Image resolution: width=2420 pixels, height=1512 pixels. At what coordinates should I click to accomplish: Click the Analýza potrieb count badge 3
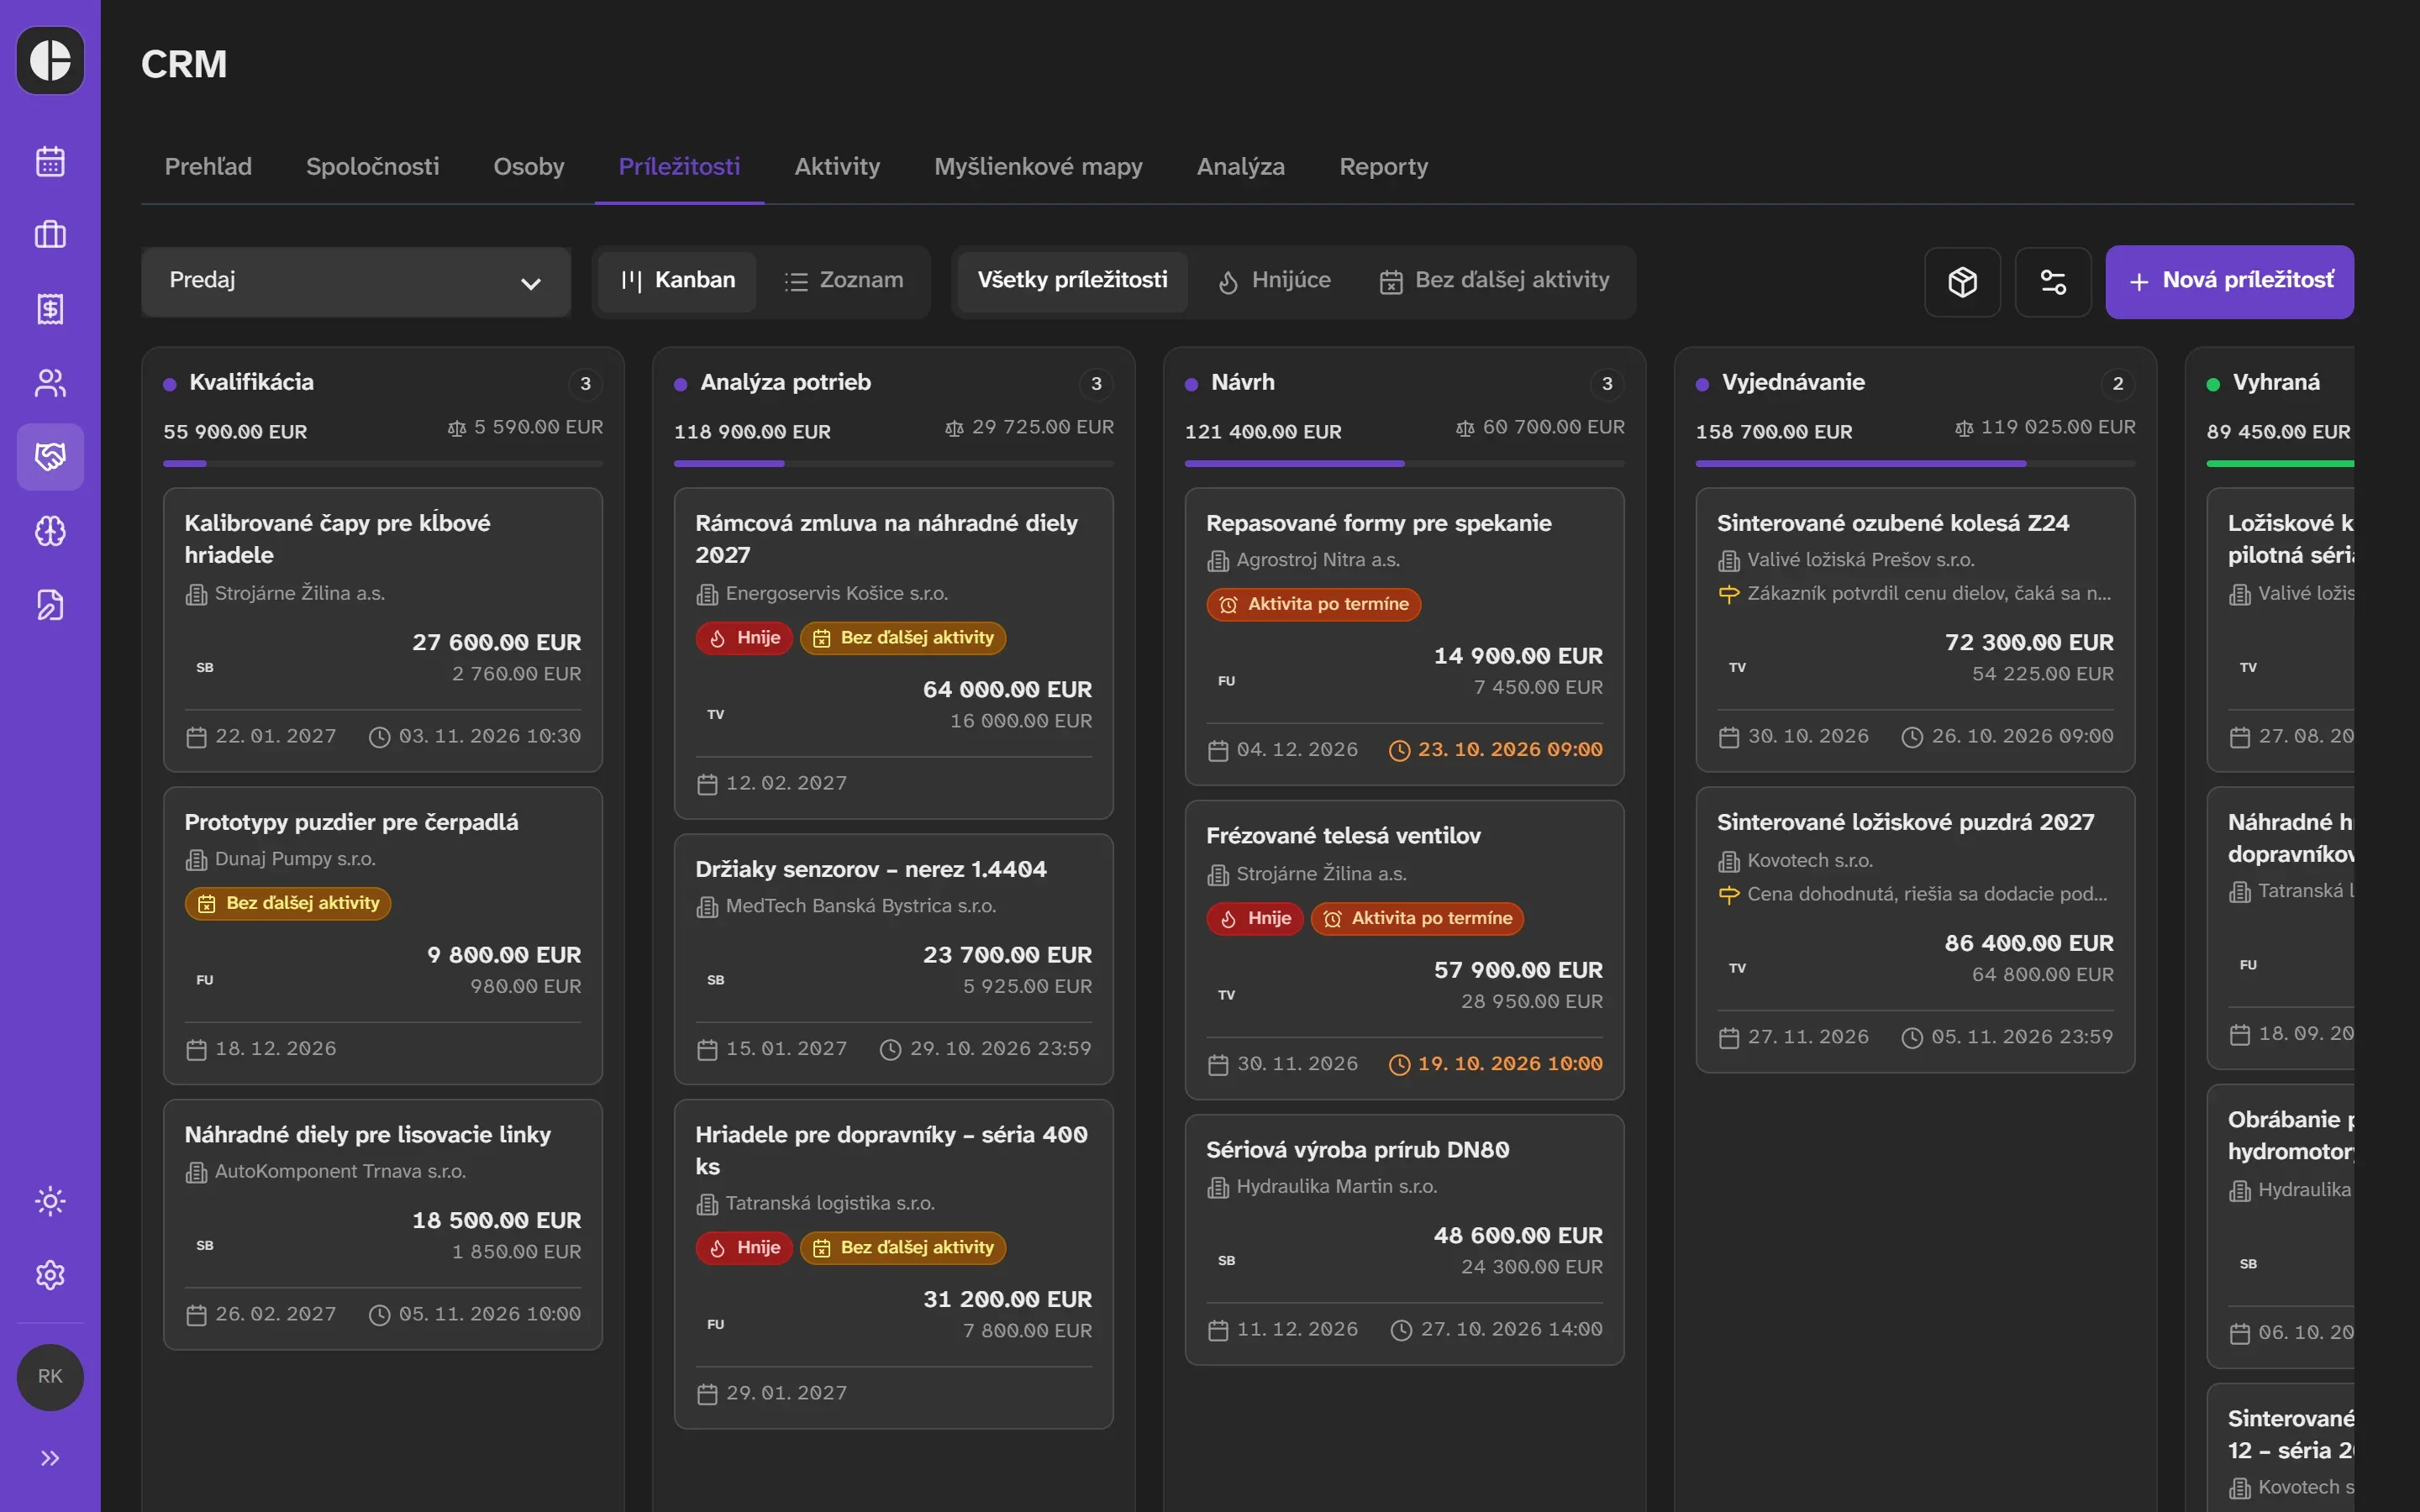(1096, 384)
